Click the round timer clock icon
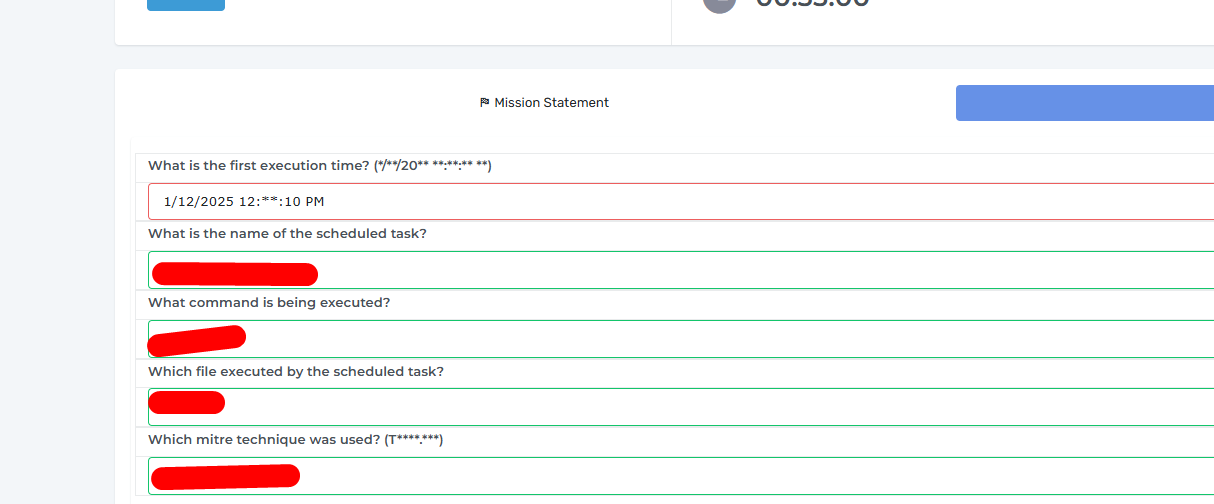The image size is (1214, 504). pyautogui.click(x=719, y=4)
